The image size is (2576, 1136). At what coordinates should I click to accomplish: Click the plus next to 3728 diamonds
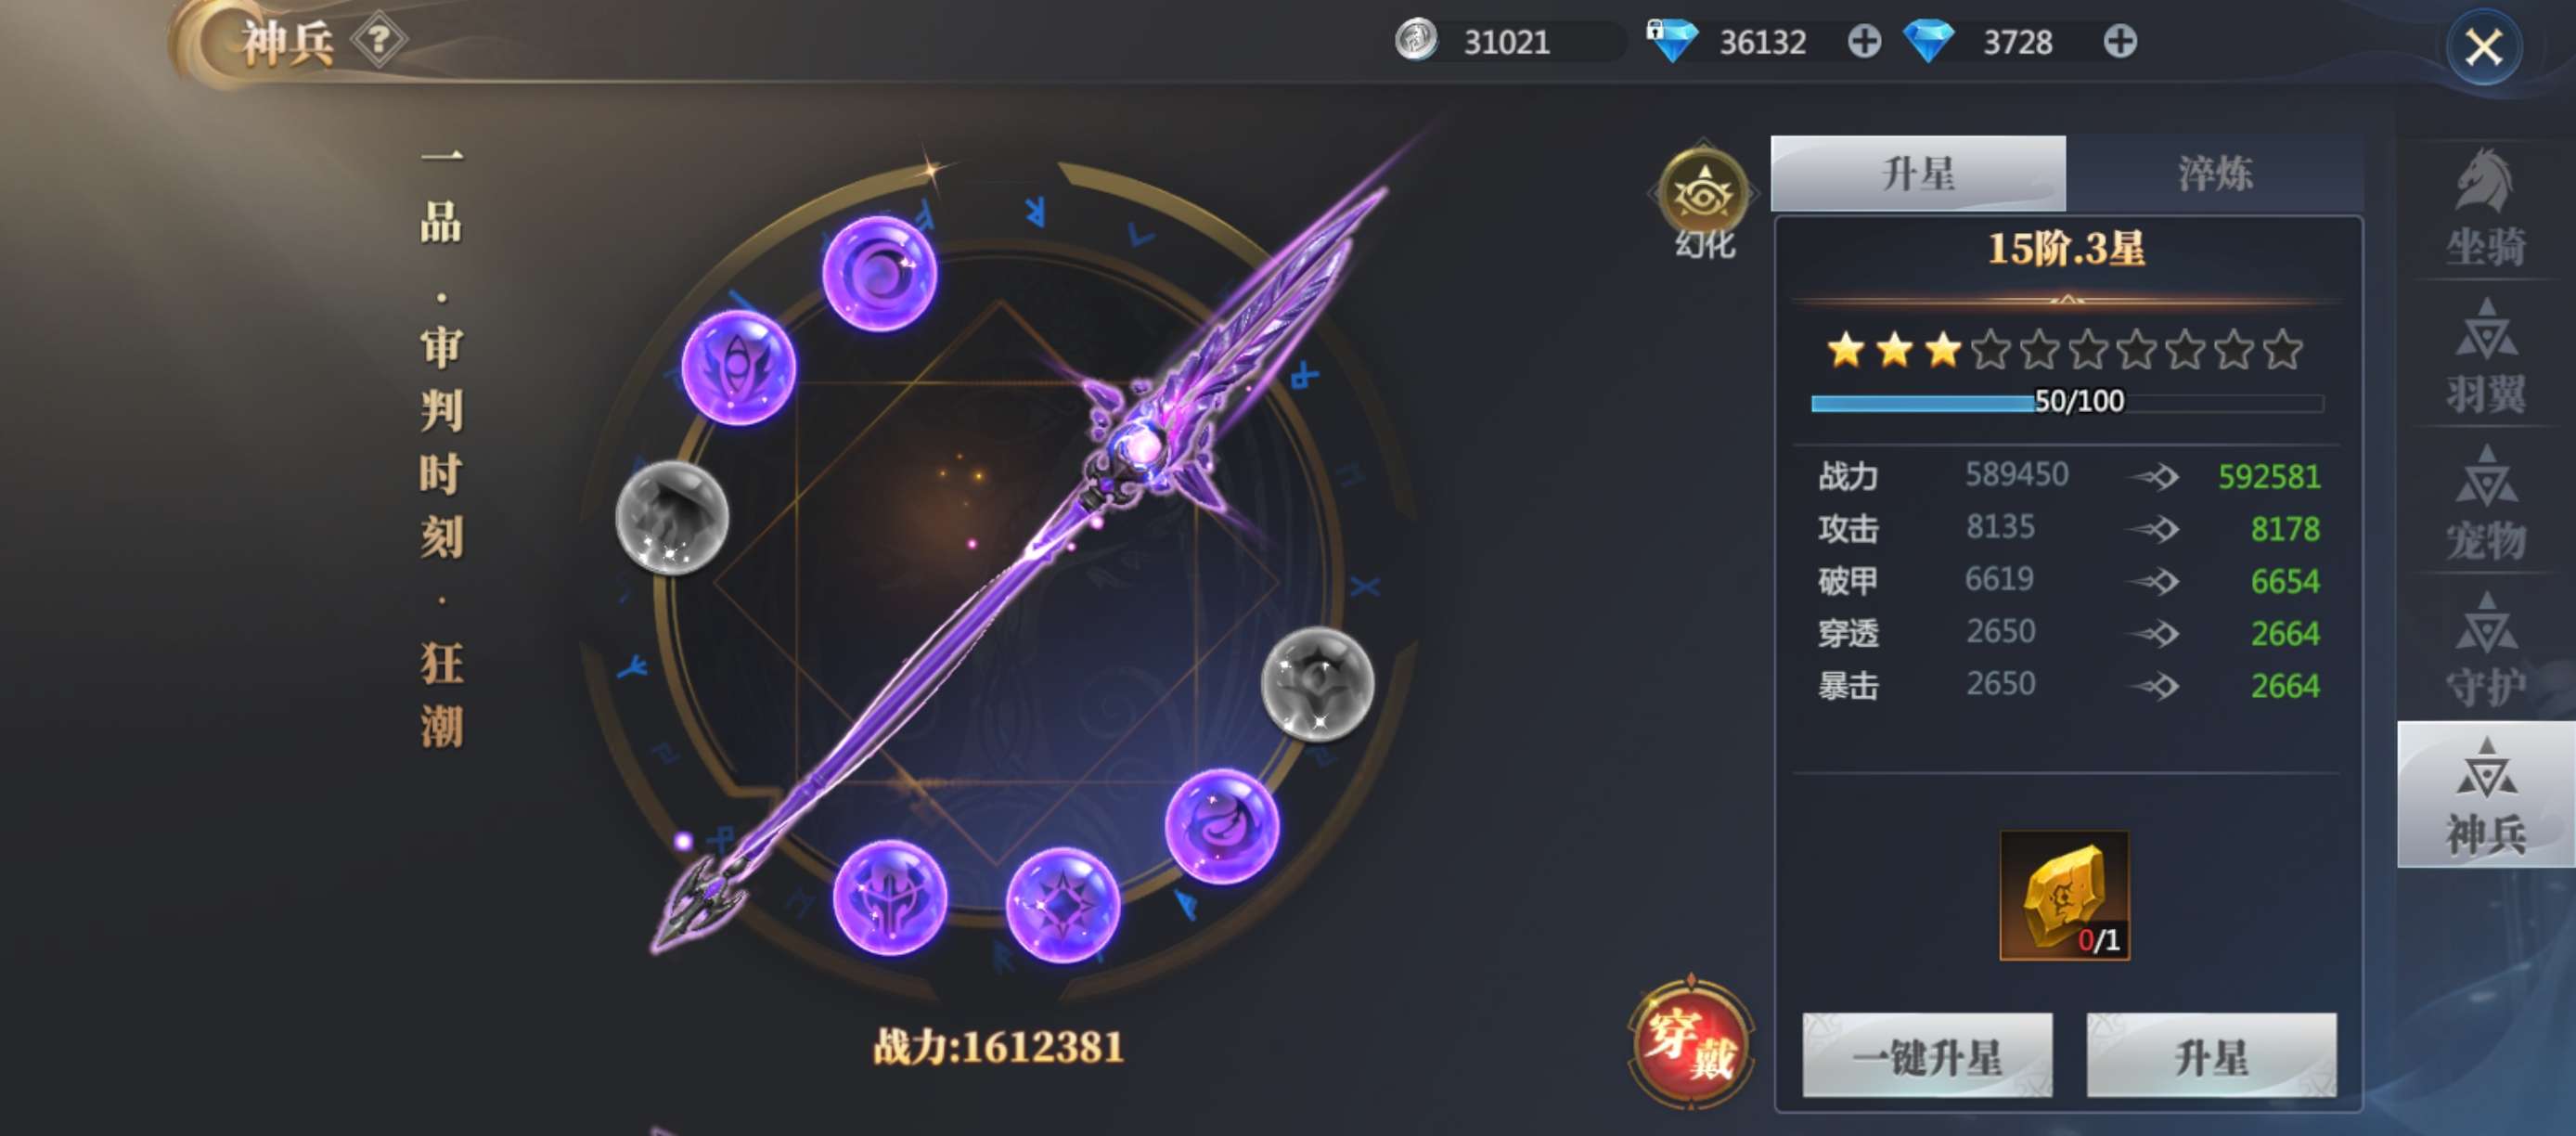2120,42
